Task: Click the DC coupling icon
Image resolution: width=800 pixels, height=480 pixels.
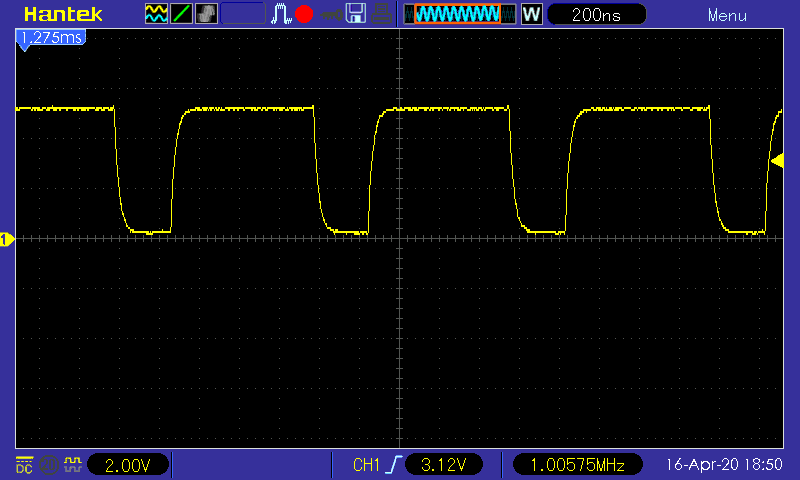Action: (24, 464)
